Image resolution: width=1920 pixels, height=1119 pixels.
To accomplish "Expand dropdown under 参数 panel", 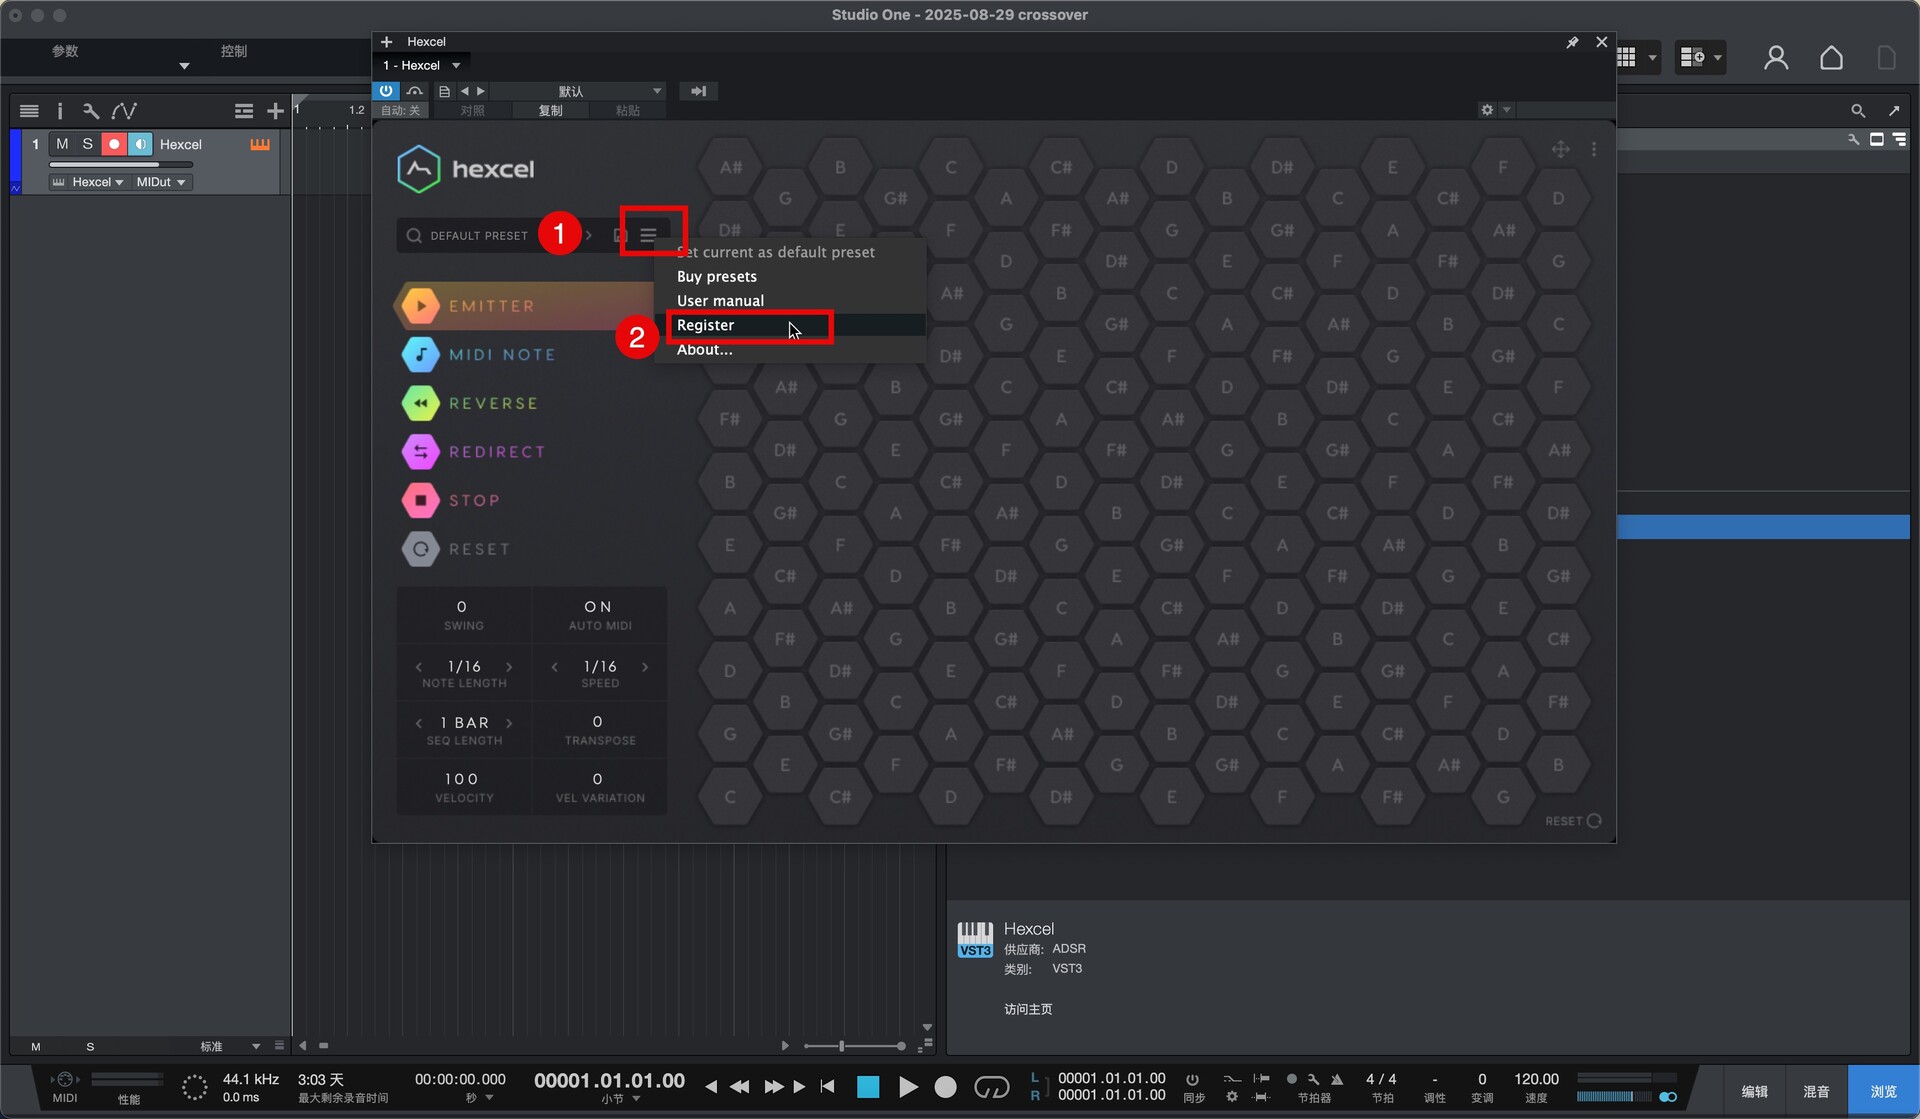I will (x=184, y=66).
